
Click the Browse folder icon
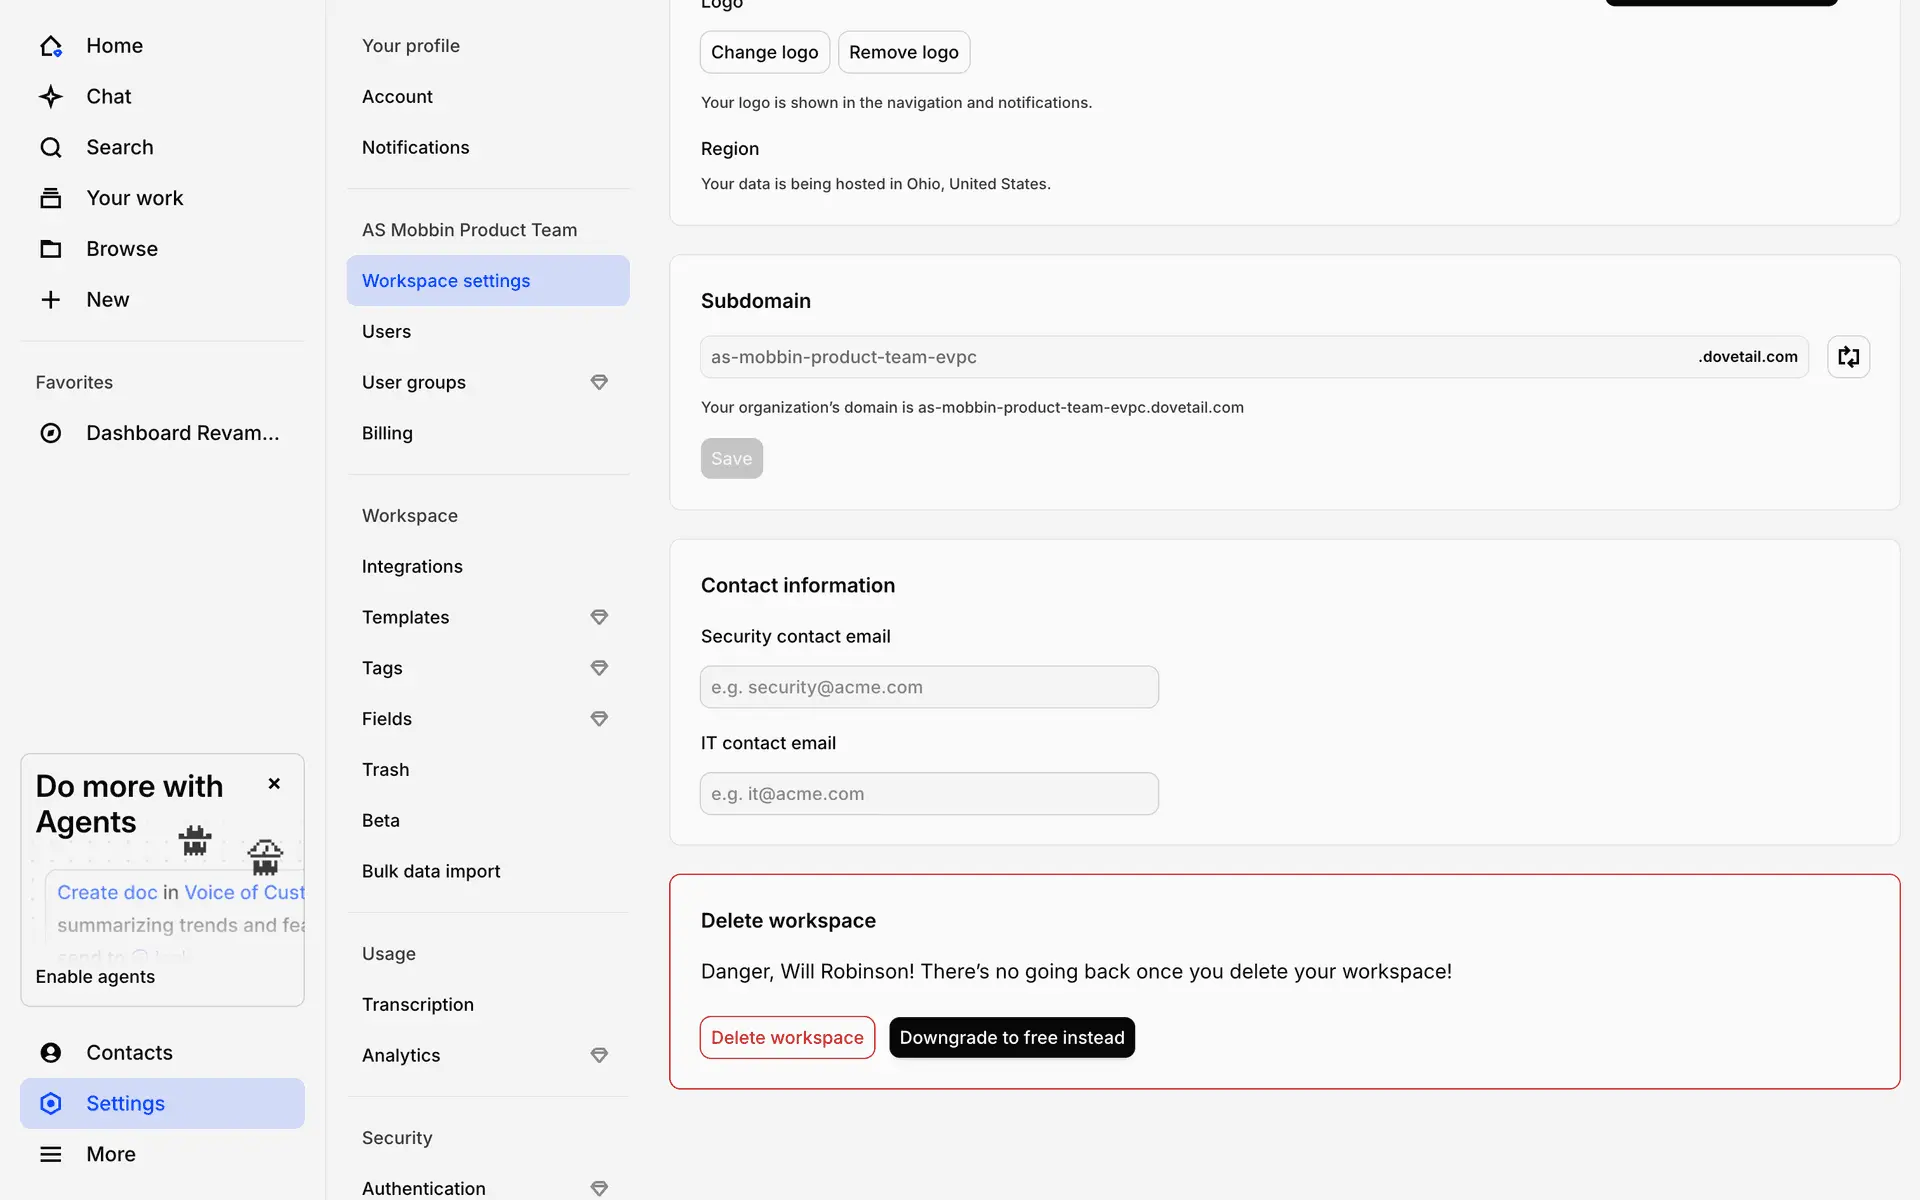(51, 249)
